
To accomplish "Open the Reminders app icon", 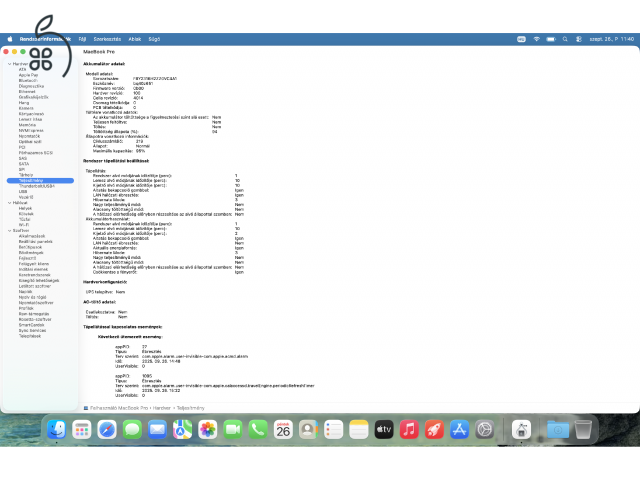I will [x=333, y=429].
